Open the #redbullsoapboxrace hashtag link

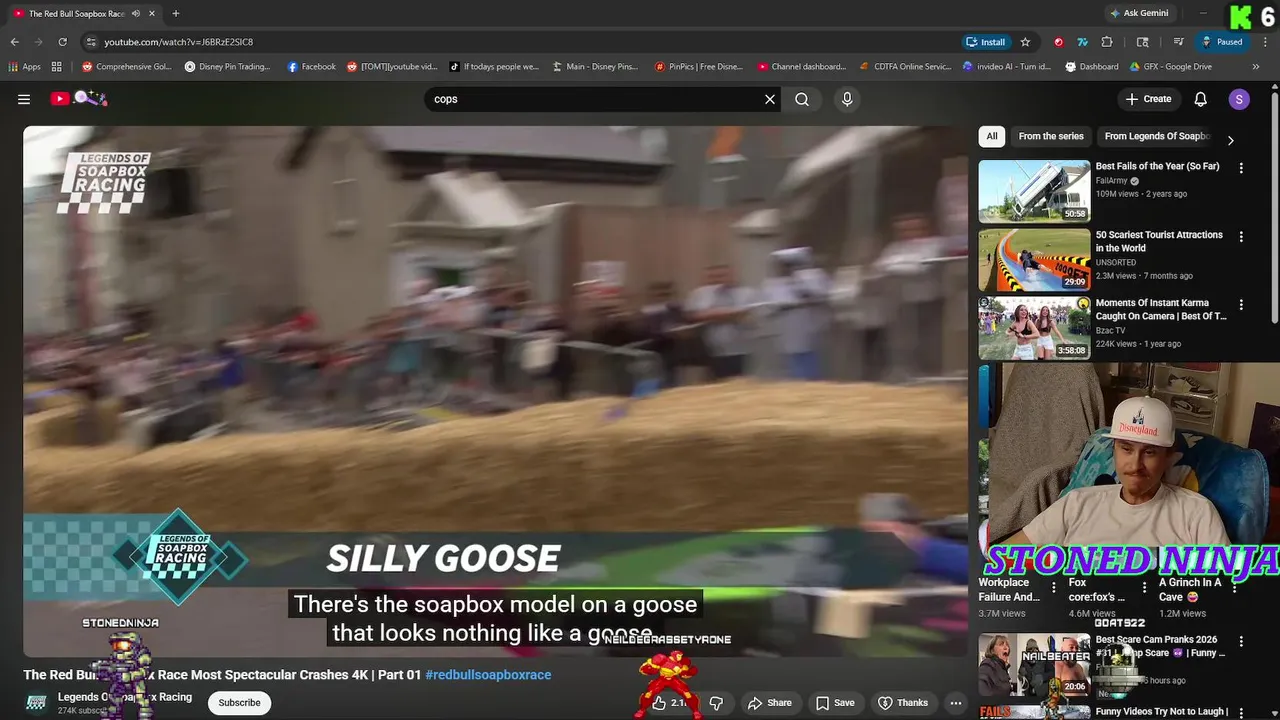[488, 675]
